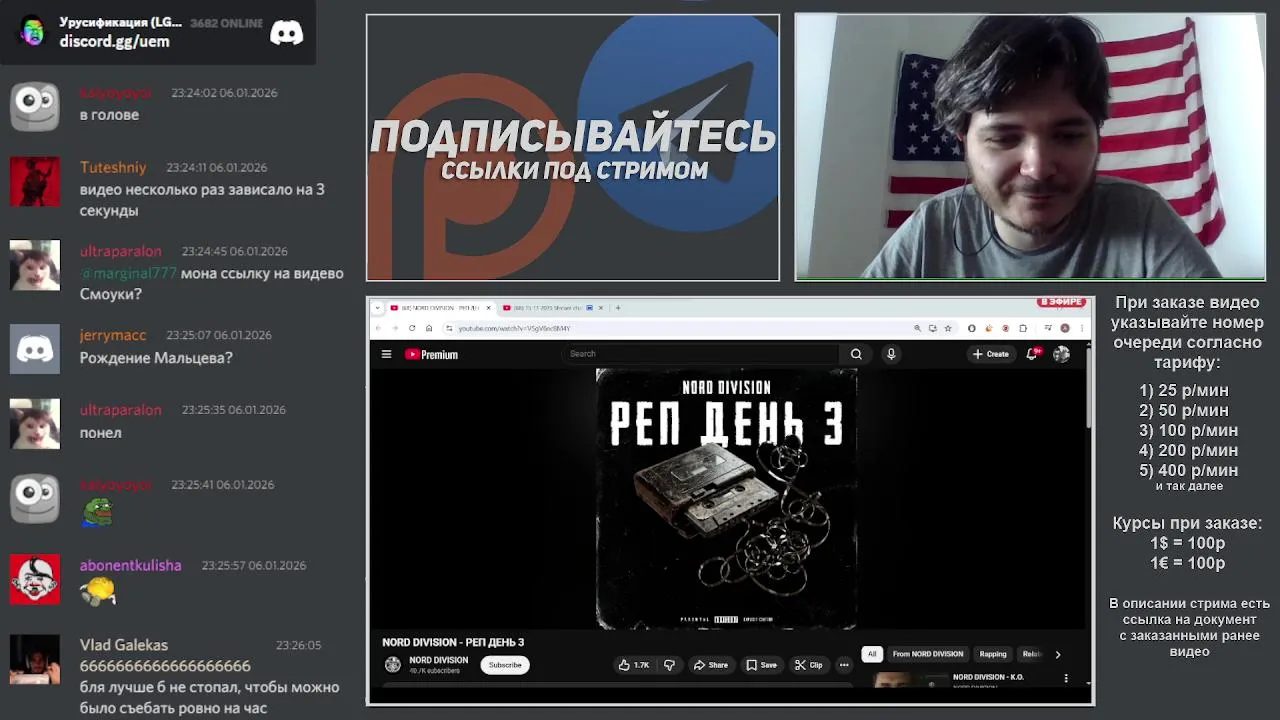Click the ПОДПИСЫВАЙТЕСЬ banner
This screenshot has width=1280, height=720.
click(573, 148)
